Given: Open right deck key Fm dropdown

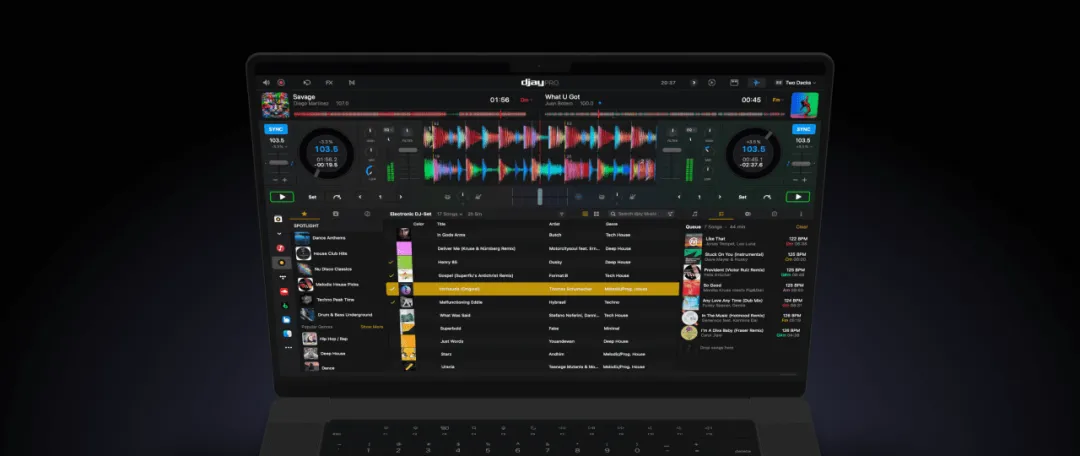Looking at the screenshot, I should coord(778,100).
